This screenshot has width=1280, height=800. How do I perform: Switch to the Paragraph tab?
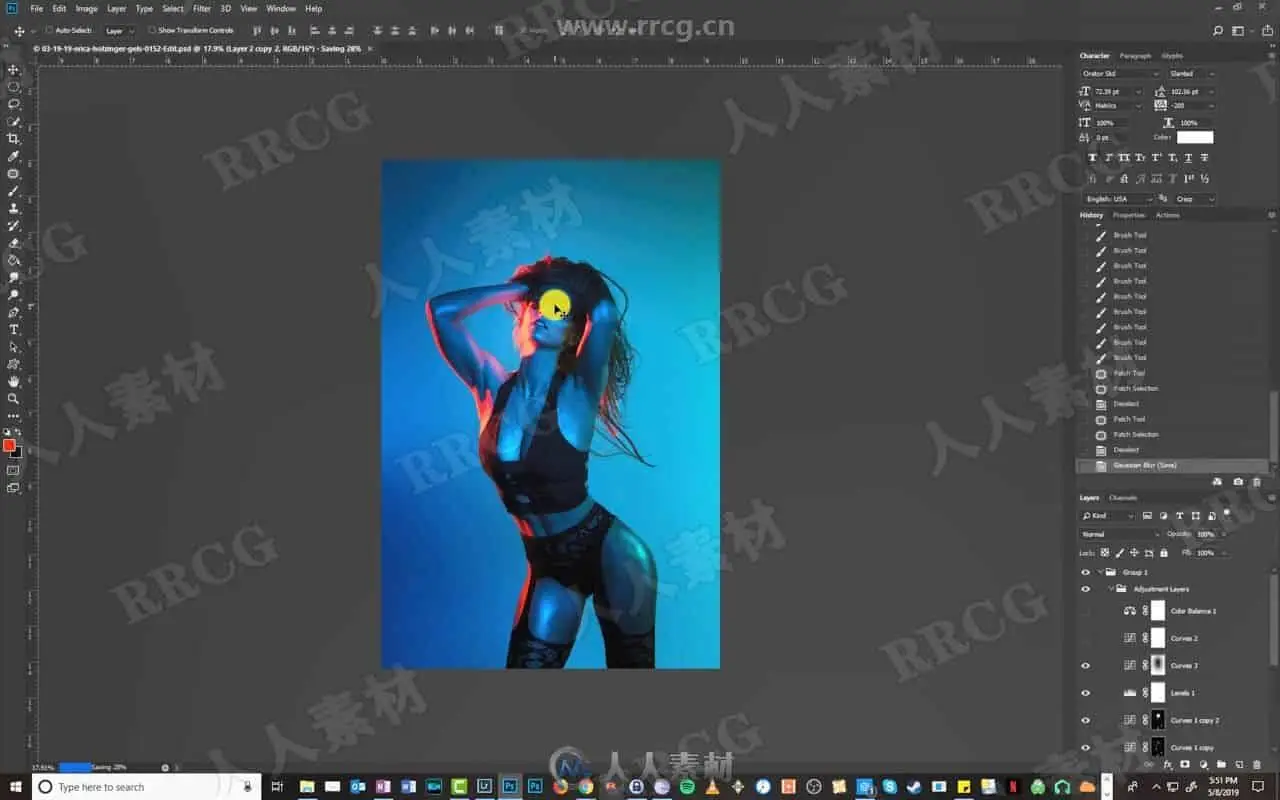pyautogui.click(x=1135, y=56)
